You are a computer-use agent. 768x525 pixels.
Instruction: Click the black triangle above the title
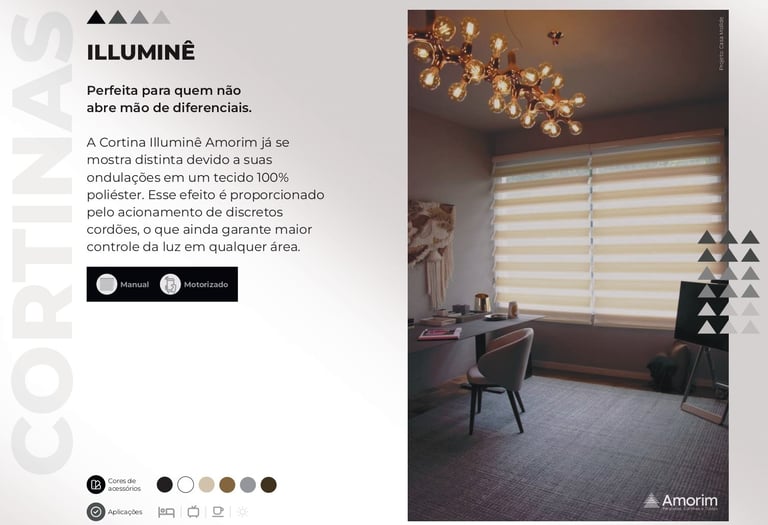[x=96, y=18]
